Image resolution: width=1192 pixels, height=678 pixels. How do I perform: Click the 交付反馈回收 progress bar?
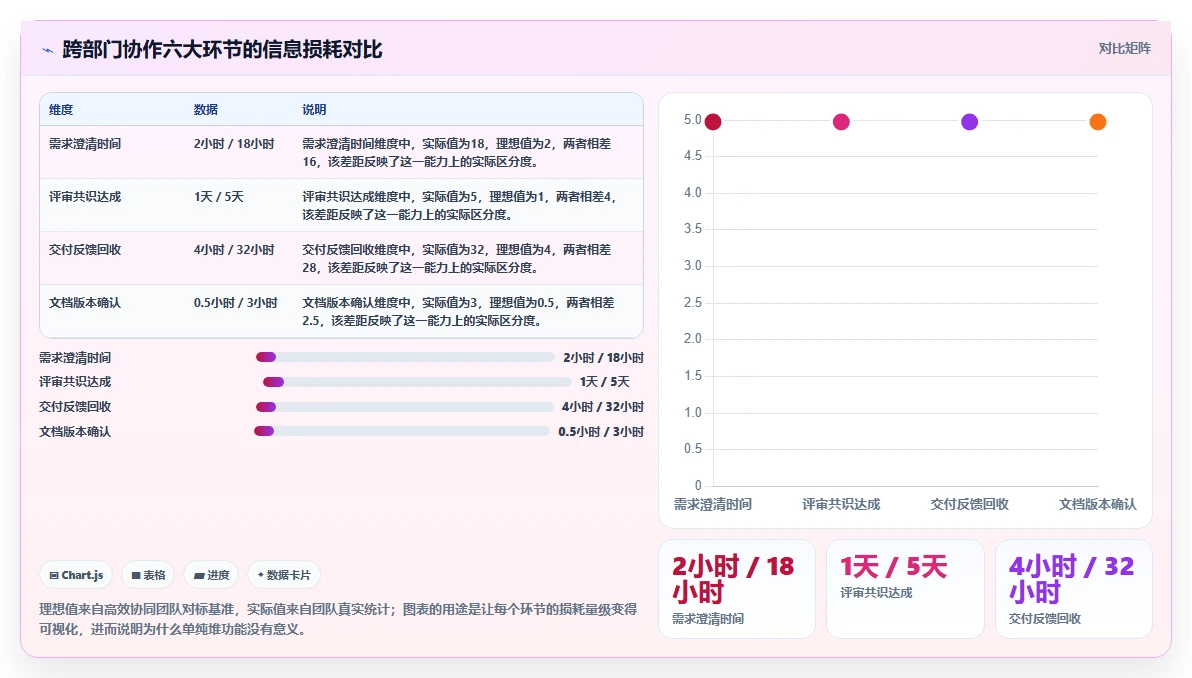click(x=404, y=407)
